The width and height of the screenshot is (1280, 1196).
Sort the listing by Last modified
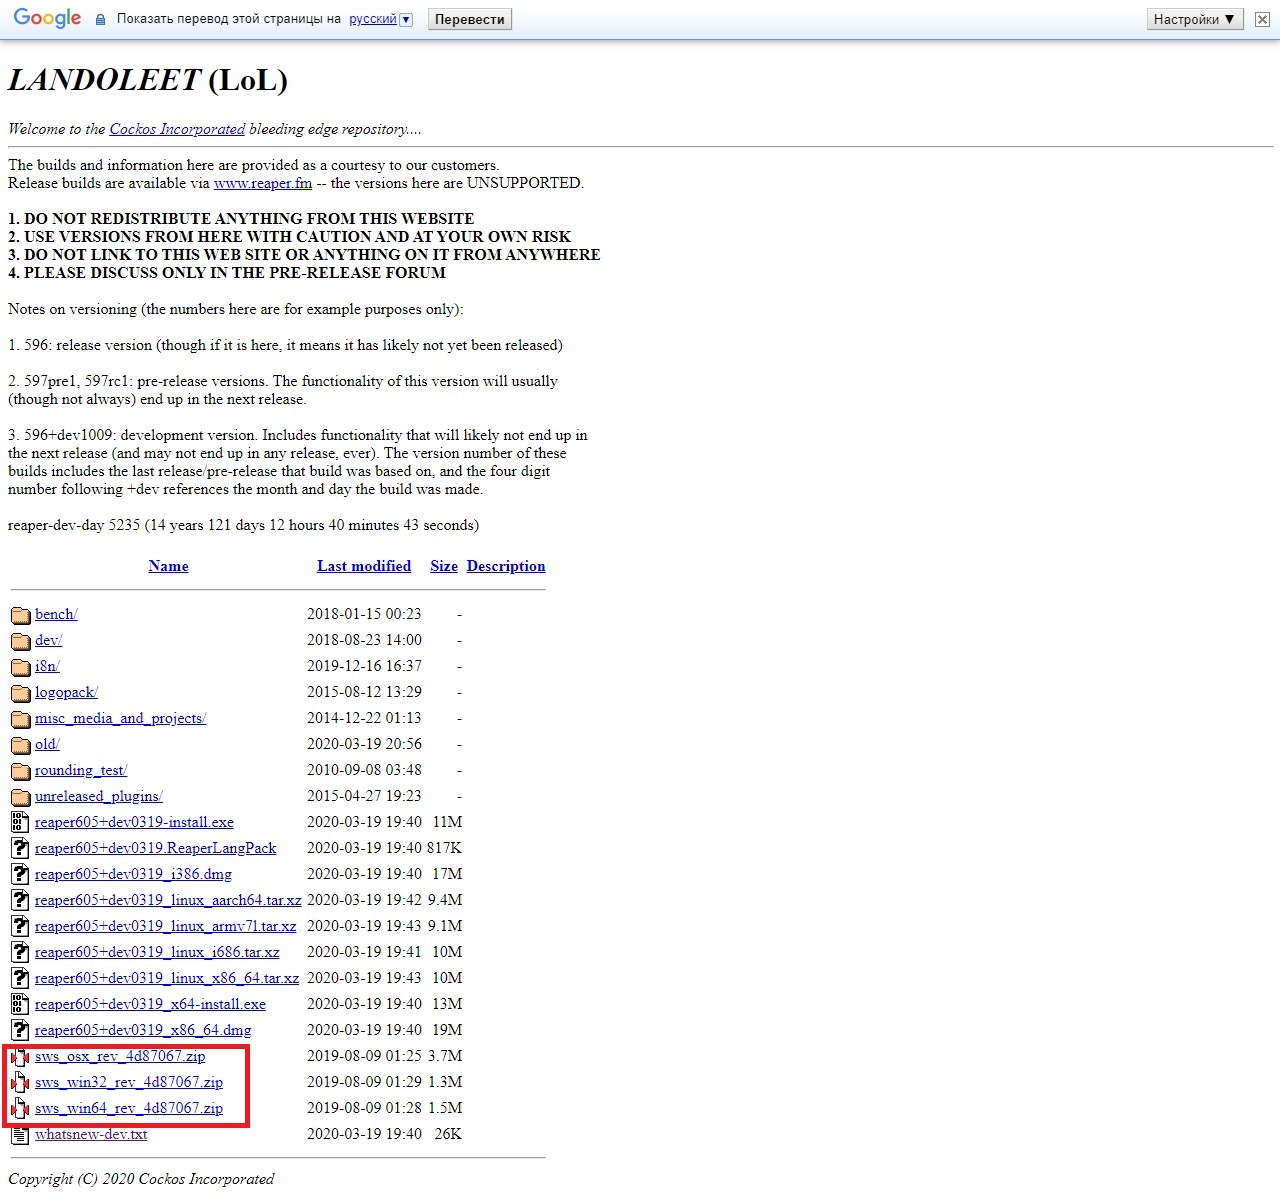pos(364,566)
